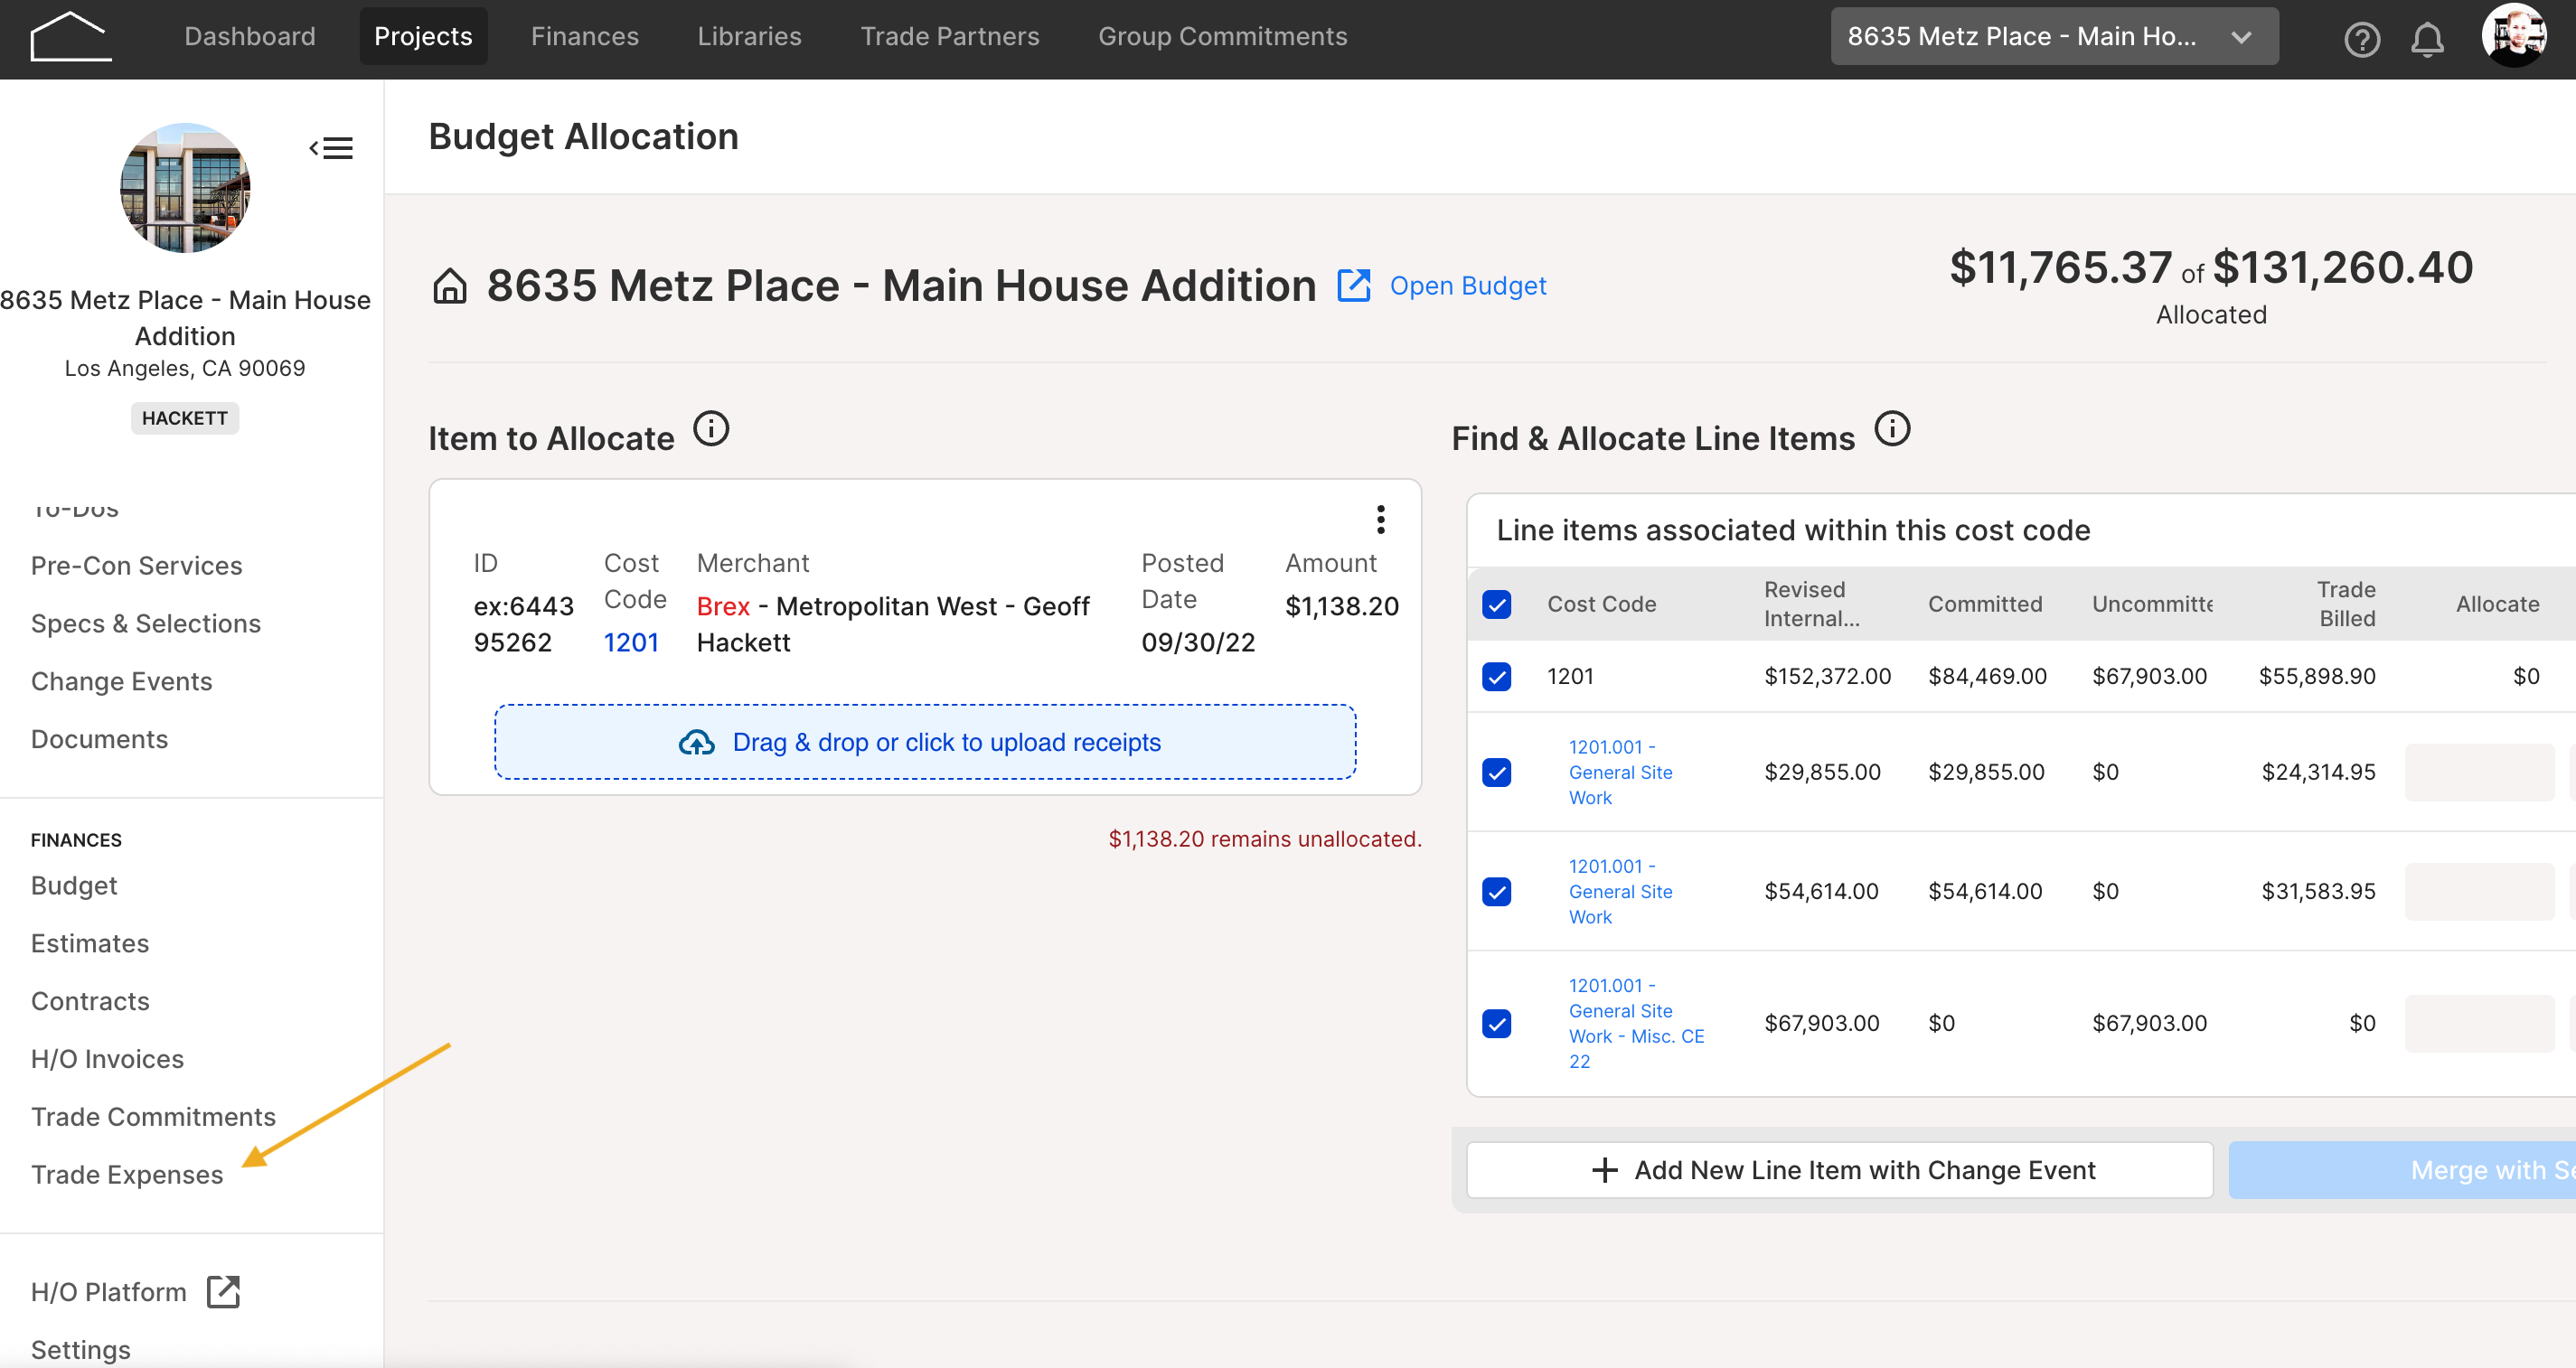Click the Open Budget external link icon
Image resolution: width=2576 pixels, height=1368 pixels.
click(1353, 285)
